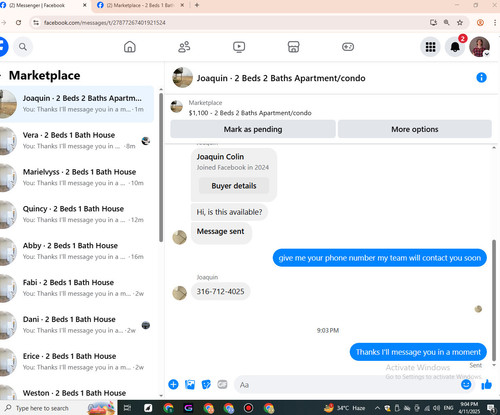The width and height of the screenshot is (500, 415).
Task: Click the install app icon in address bar
Action: (x=433, y=23)
